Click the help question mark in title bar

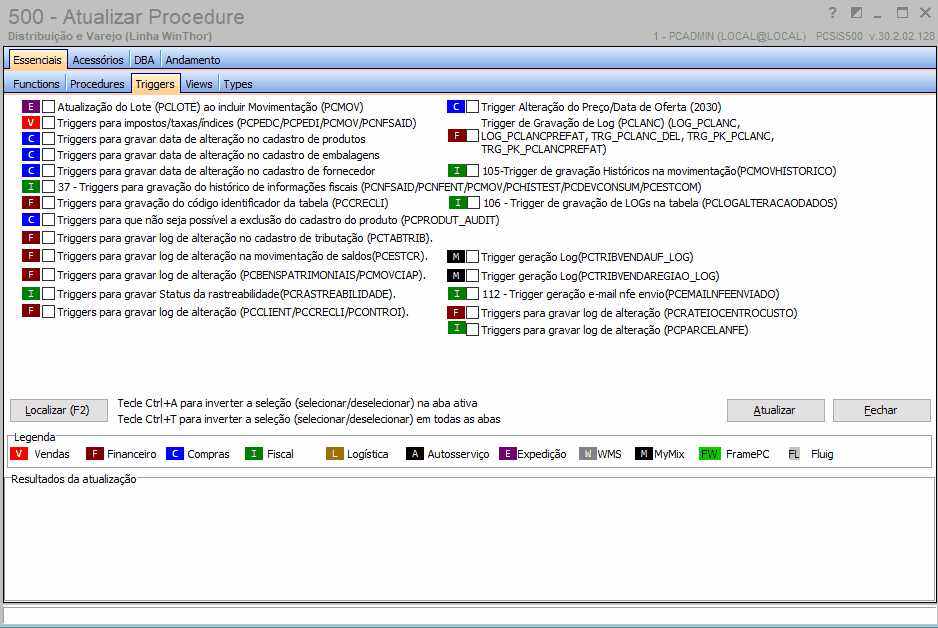click(832, 13)
